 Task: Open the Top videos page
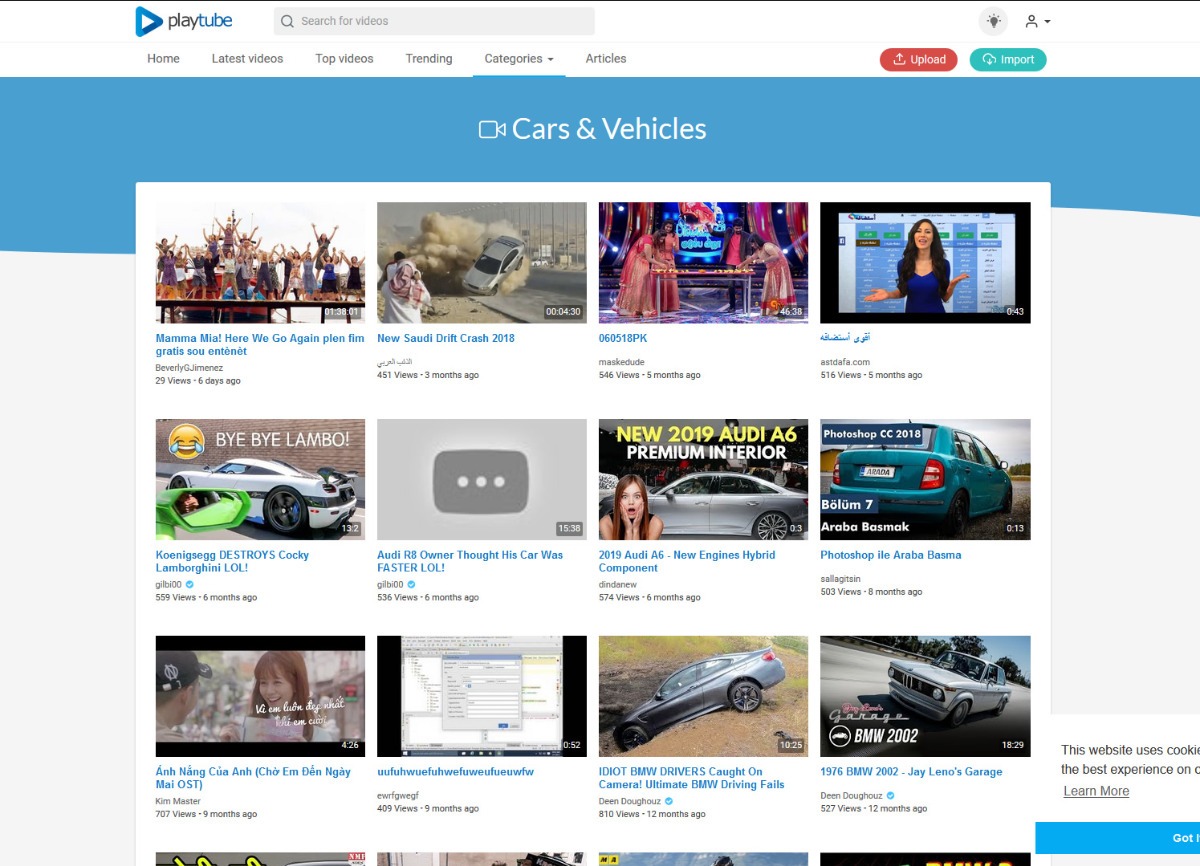[x=344, y=59]
